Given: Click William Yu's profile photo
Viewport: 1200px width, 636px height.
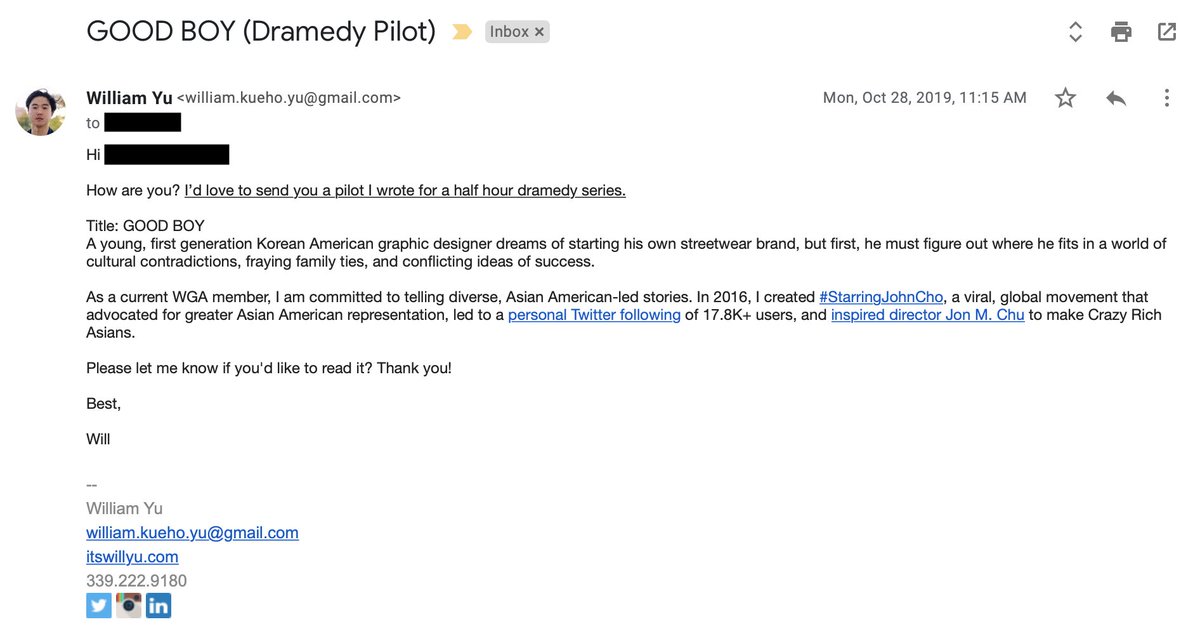Looking at the screenshot, I should 41,110.
